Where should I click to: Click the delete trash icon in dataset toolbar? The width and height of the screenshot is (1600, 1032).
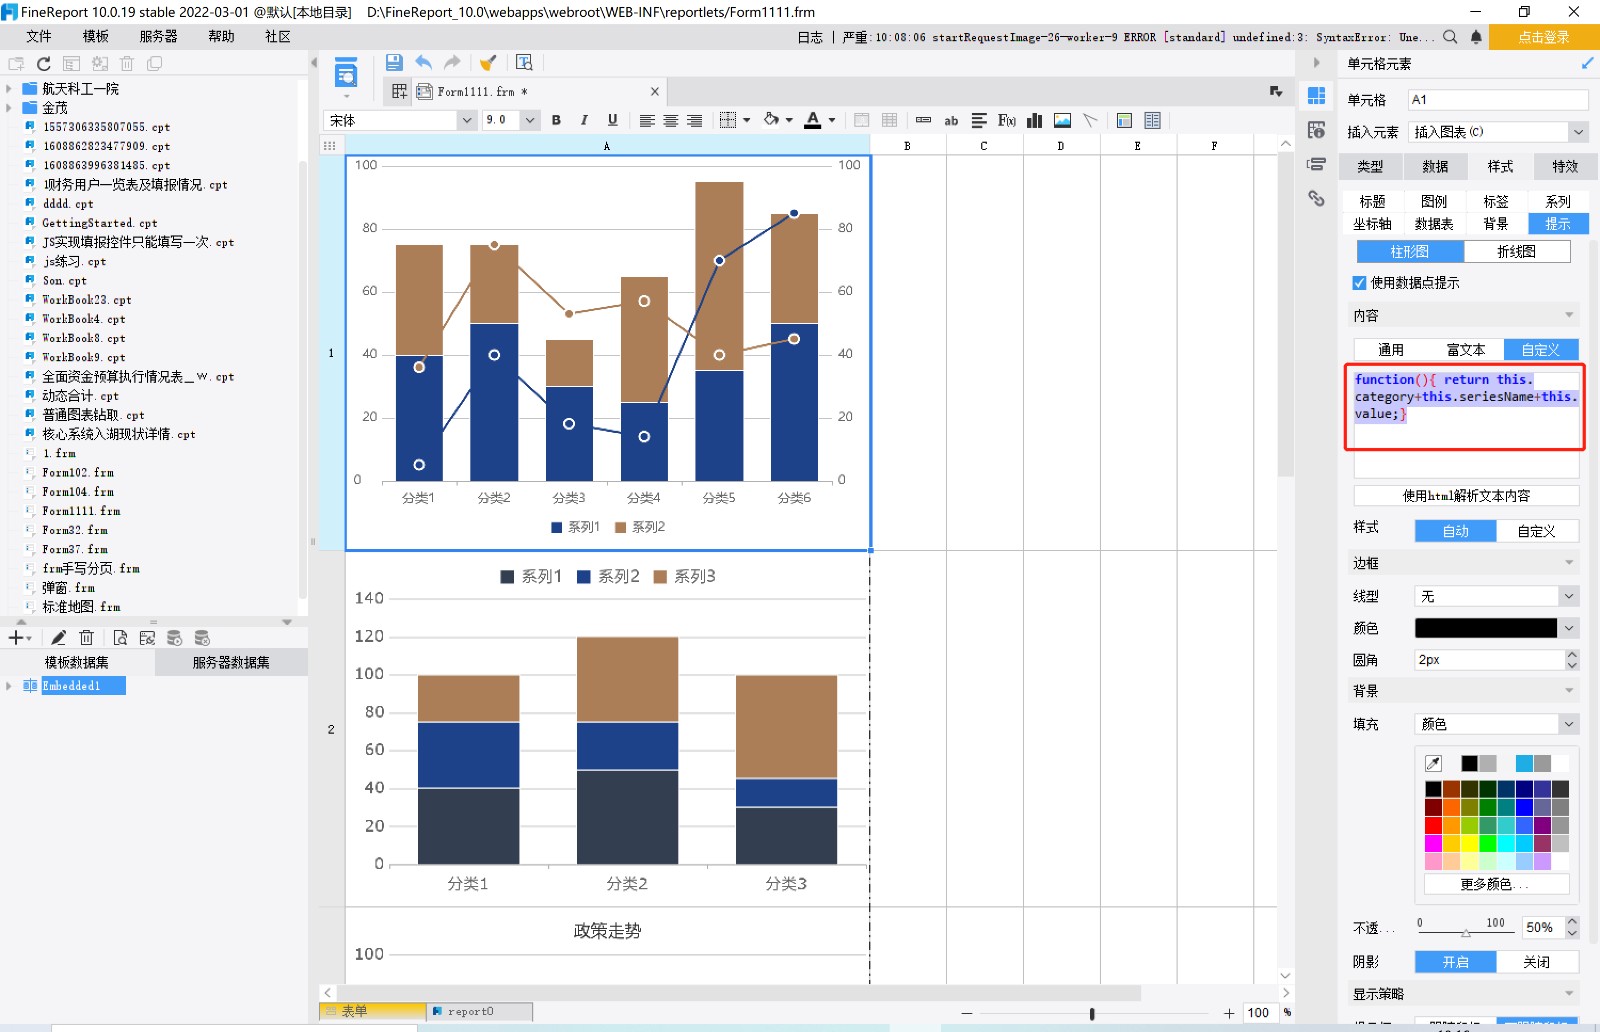click(87, 638)
